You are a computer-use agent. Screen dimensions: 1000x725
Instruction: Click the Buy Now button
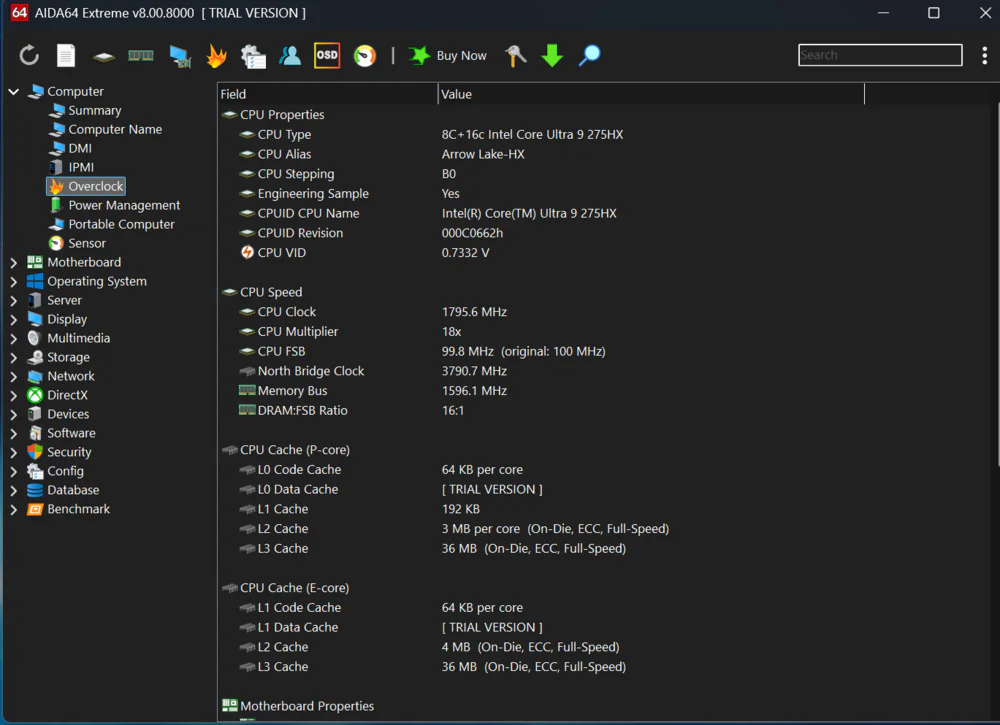coord(448,56)
